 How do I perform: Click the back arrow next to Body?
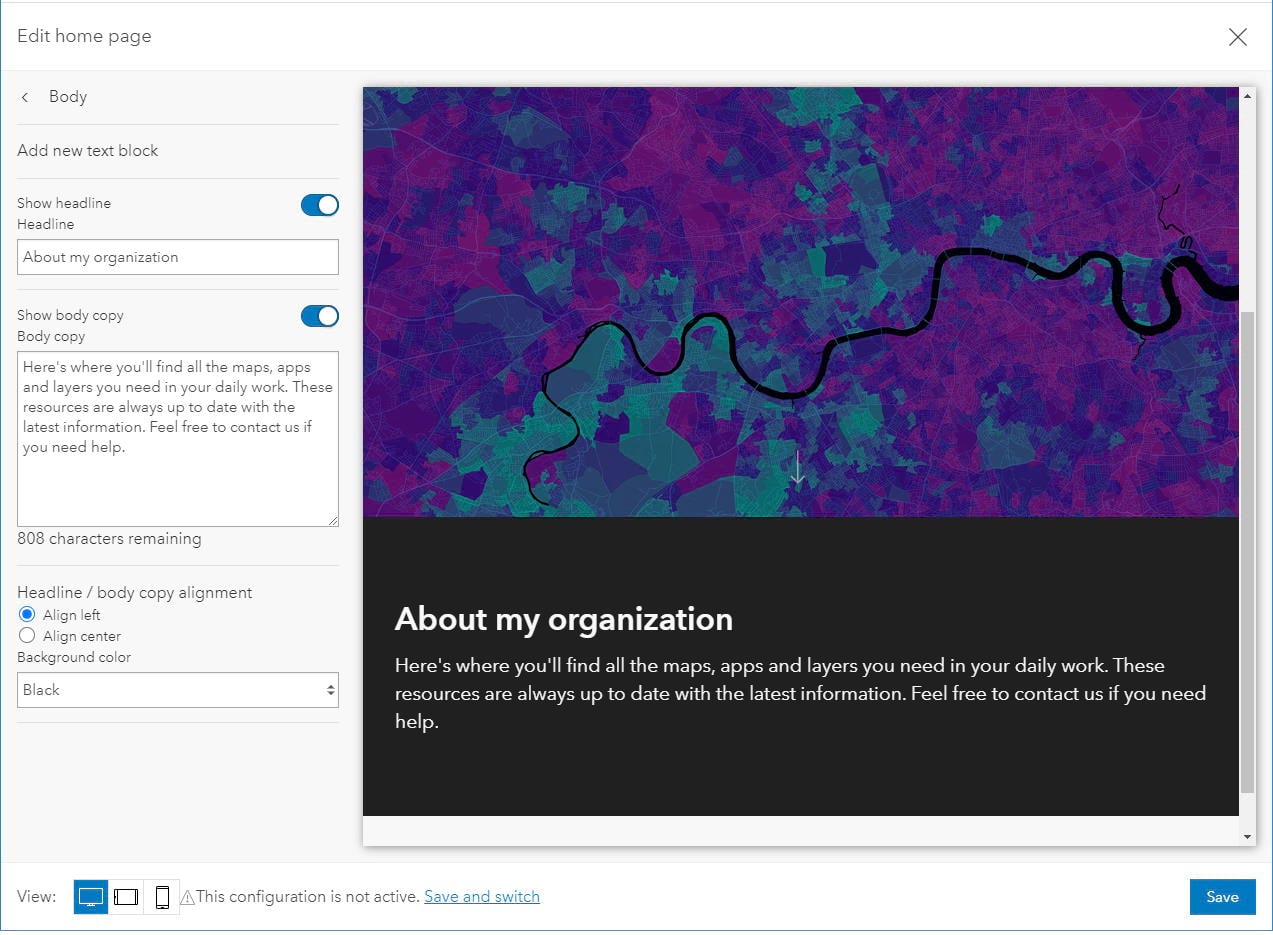pos(25,97)
